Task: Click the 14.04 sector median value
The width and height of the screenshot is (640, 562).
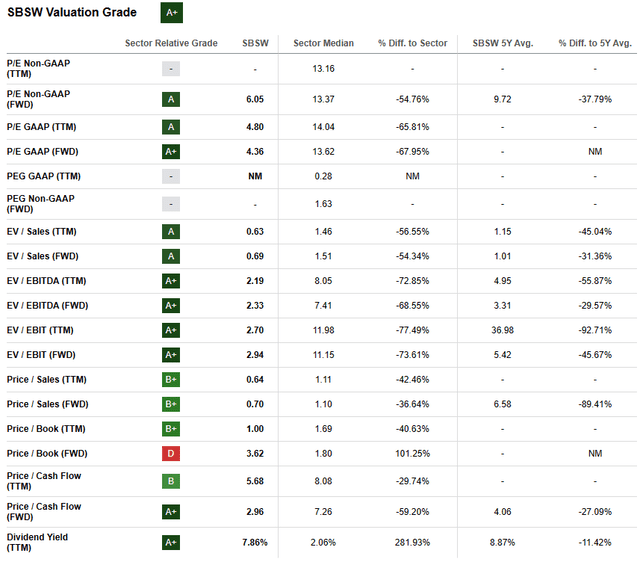Action: (324, 127)
